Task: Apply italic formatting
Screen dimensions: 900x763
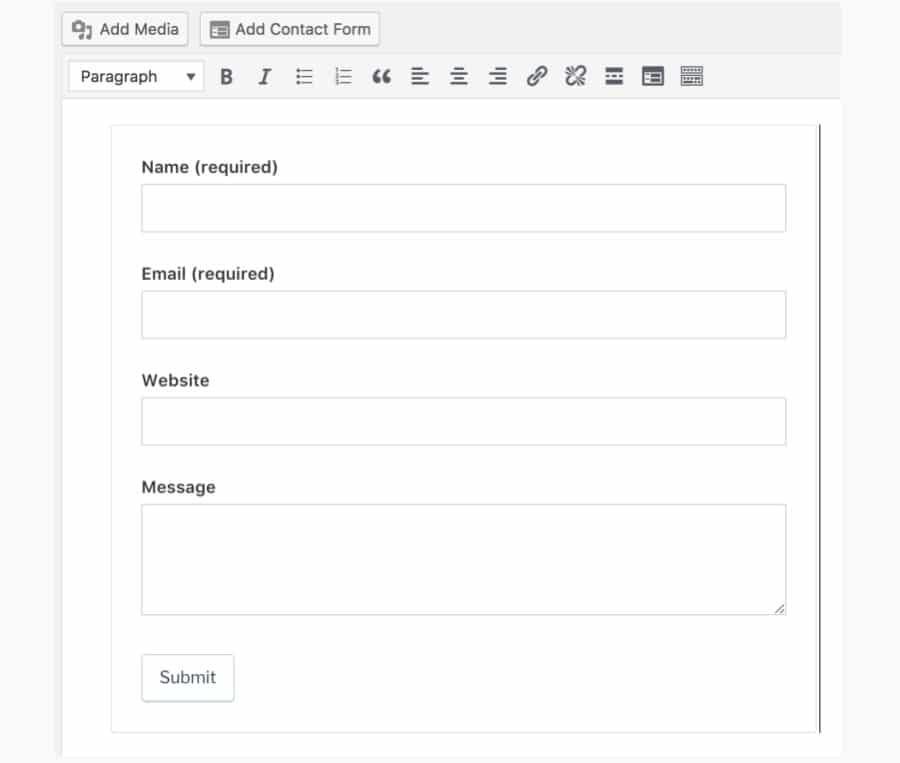Action: [x=263, y=76]
